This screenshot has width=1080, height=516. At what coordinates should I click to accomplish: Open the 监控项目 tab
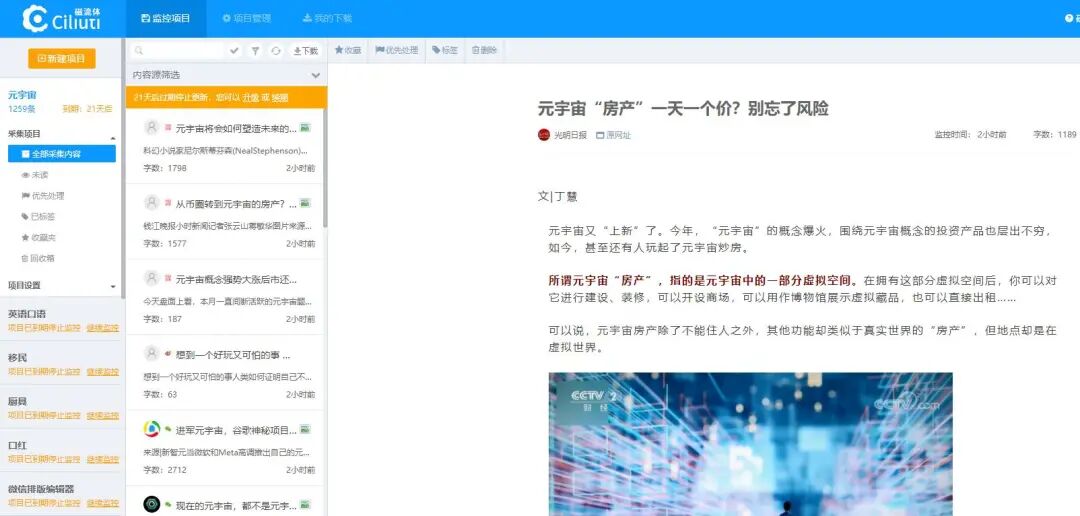166,19
